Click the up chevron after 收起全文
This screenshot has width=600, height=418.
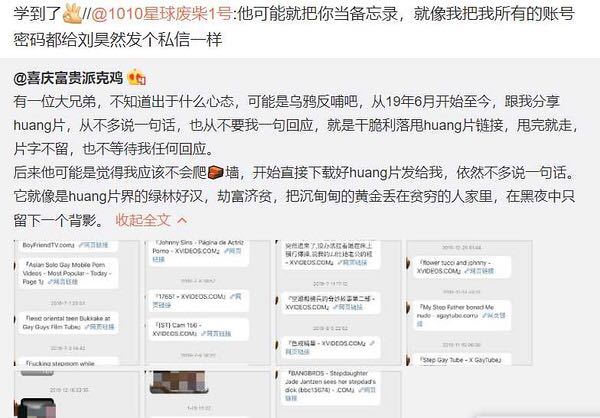click(x=183, y=220)
